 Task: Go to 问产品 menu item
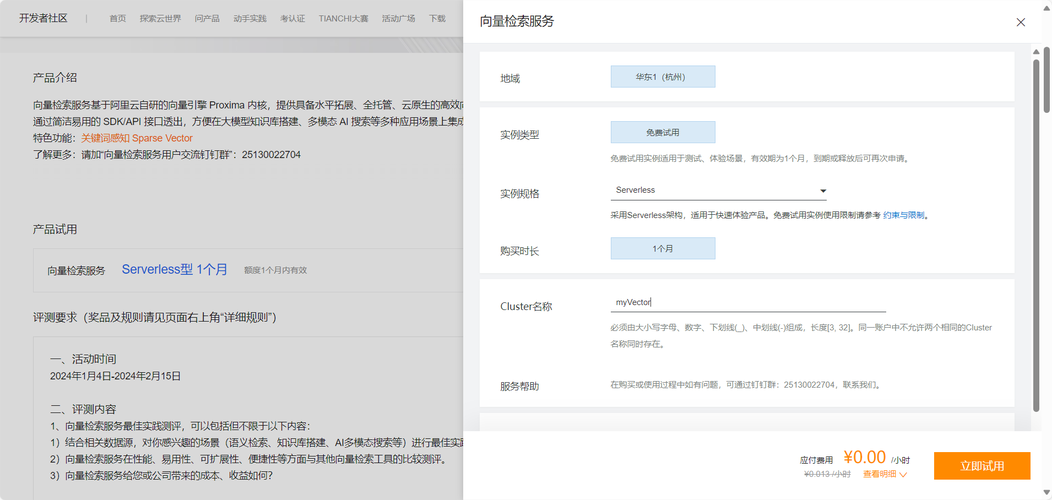[x=207, y=19]
